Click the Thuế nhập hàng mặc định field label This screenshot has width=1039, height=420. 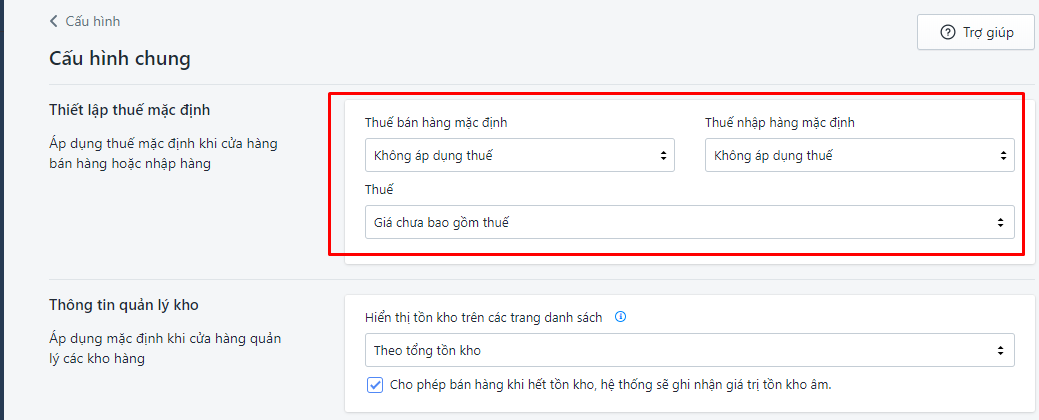pyautogui.click(x=780, y=123)
